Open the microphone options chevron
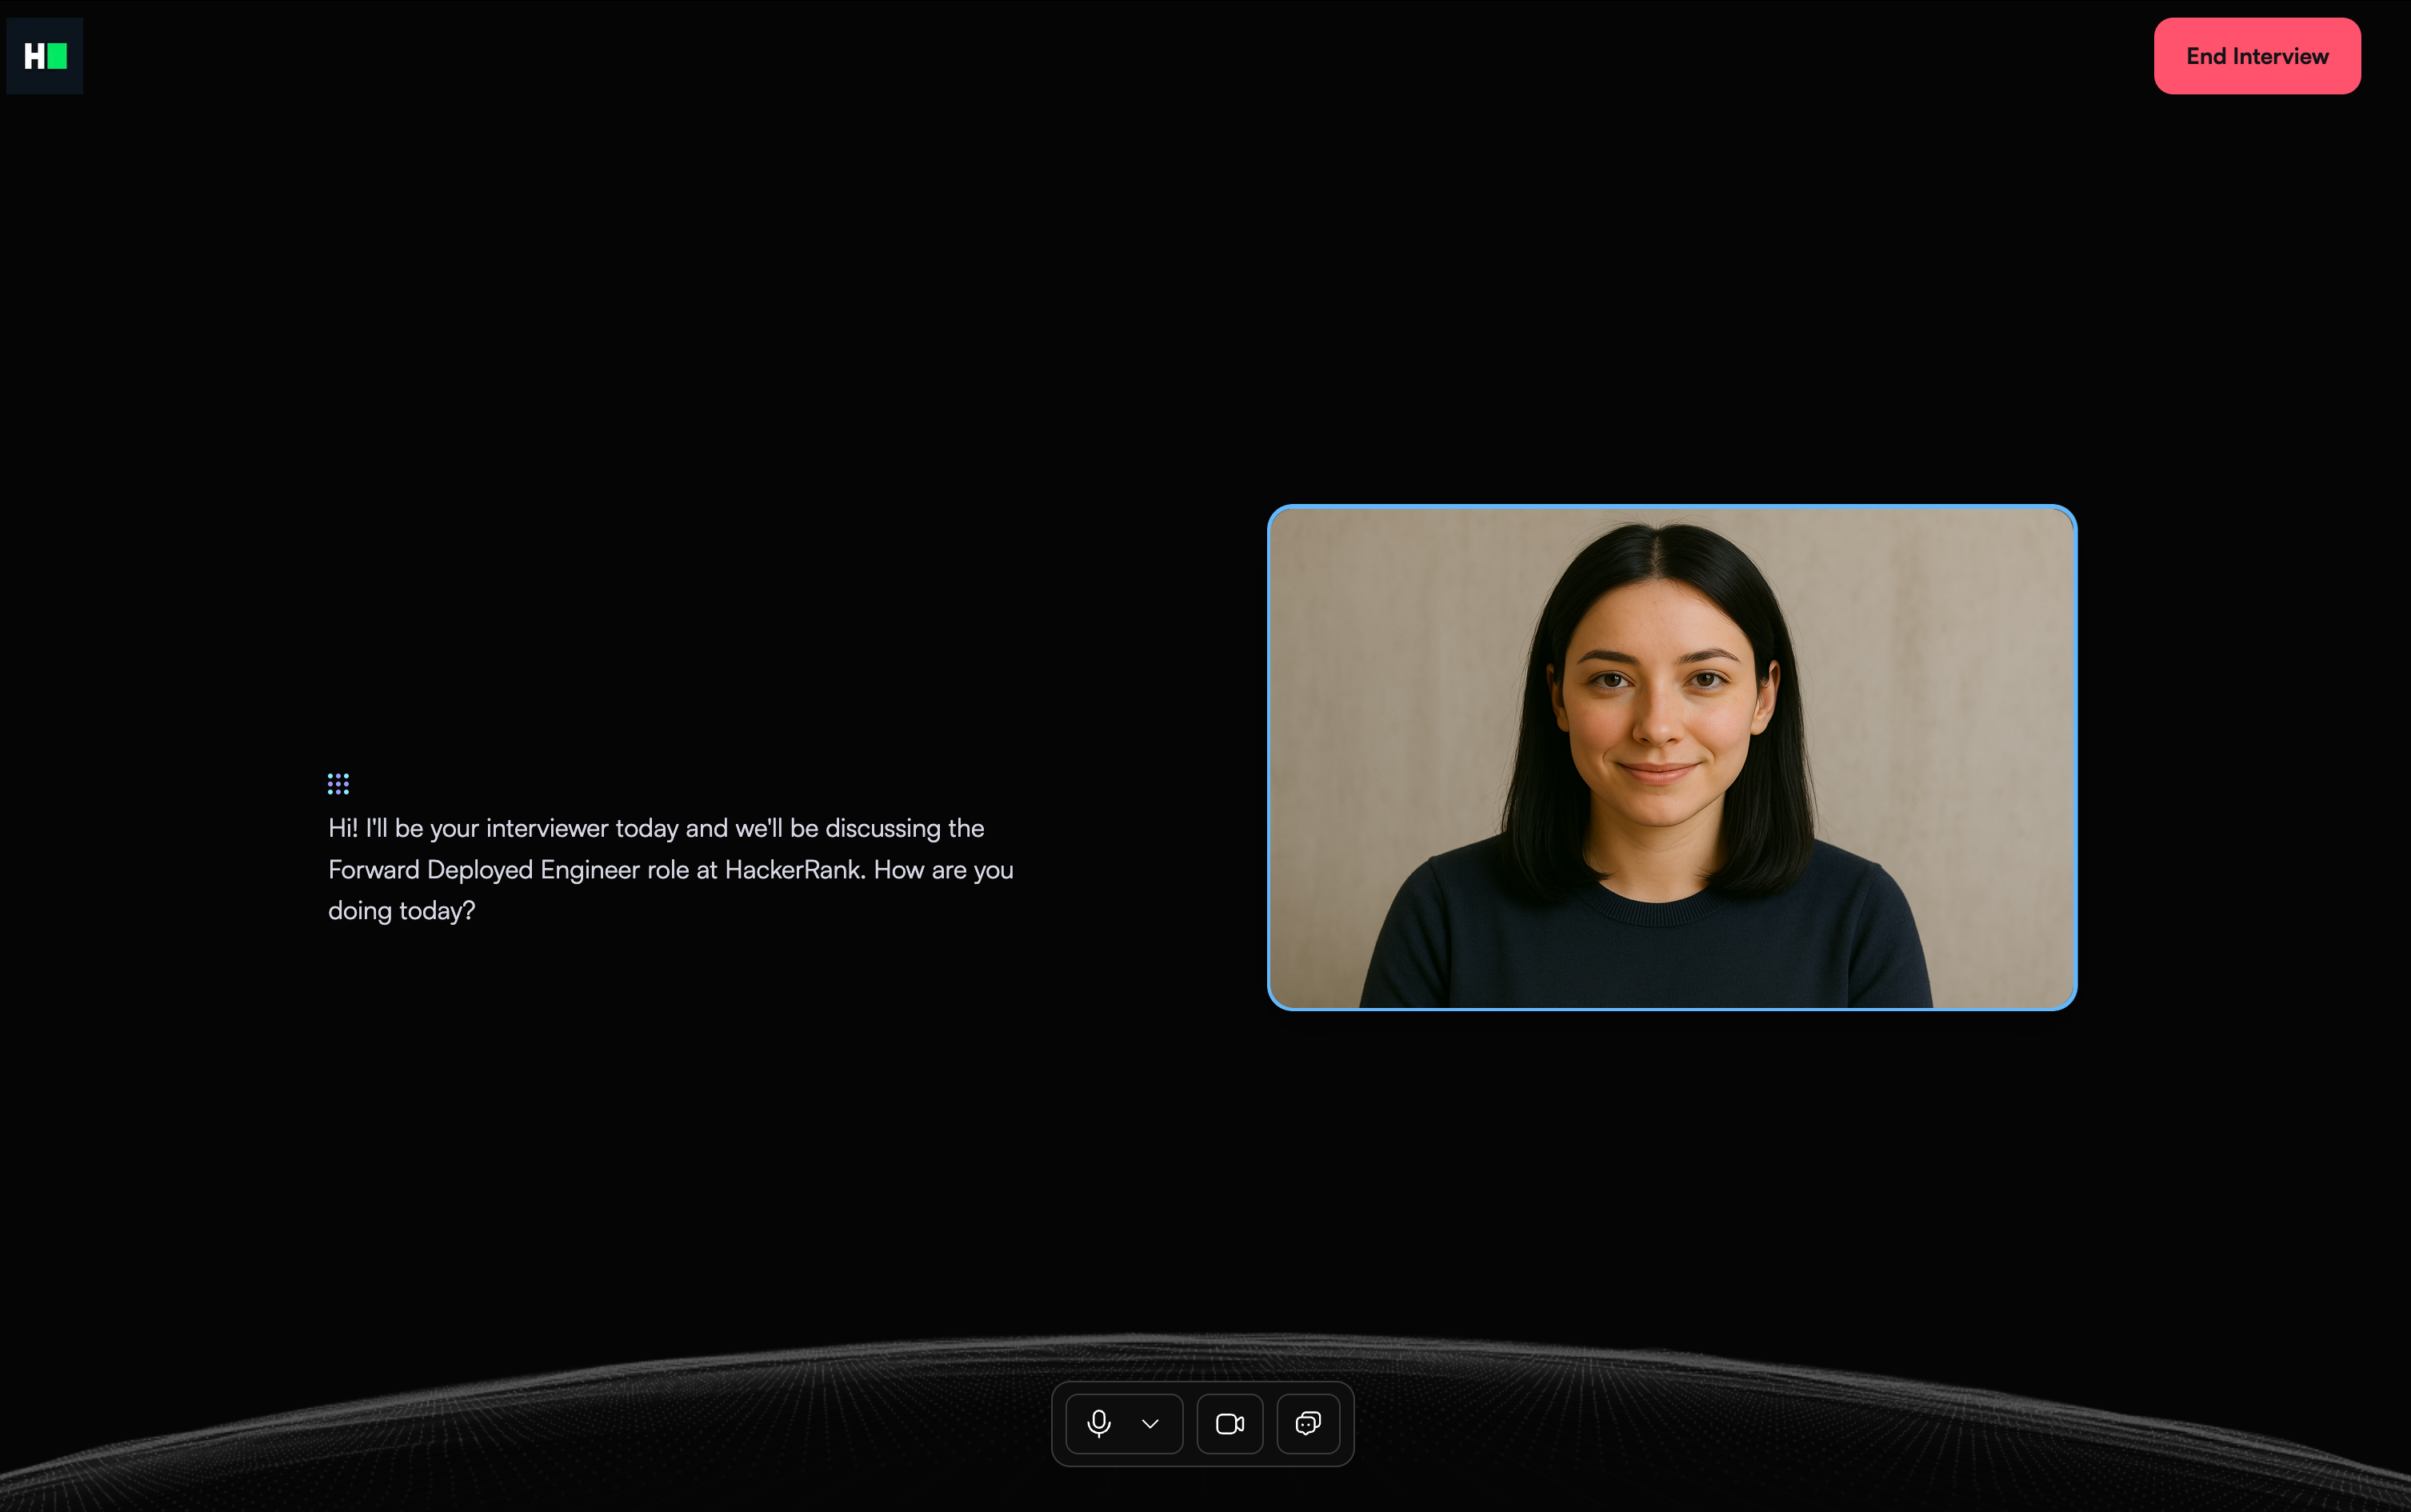This screenshot has width=2411, height=1512. [1150, 1423]
